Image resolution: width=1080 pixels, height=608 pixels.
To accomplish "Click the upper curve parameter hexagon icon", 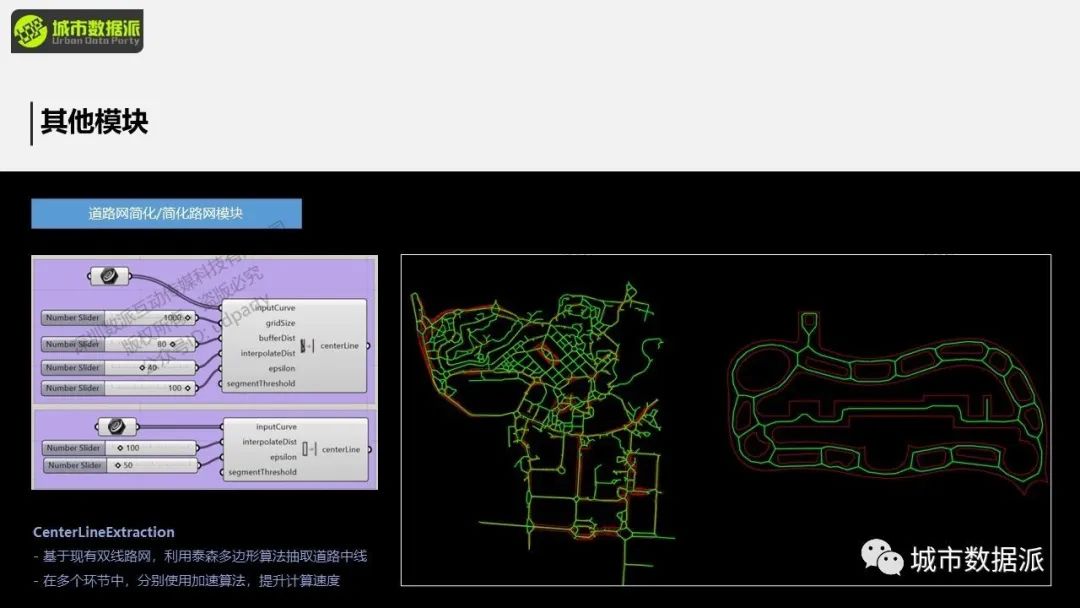I will [110, 276].
